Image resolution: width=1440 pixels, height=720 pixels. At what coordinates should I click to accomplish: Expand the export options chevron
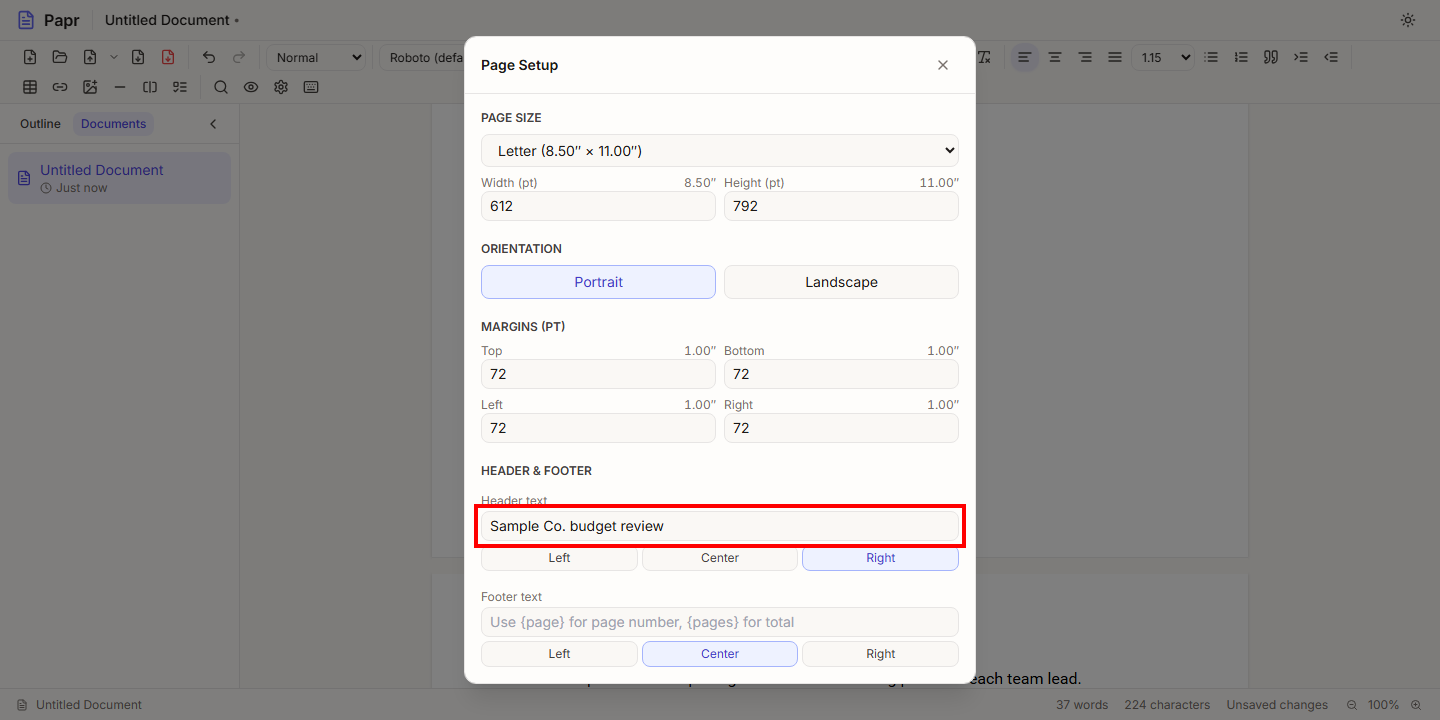pos(113,57)
